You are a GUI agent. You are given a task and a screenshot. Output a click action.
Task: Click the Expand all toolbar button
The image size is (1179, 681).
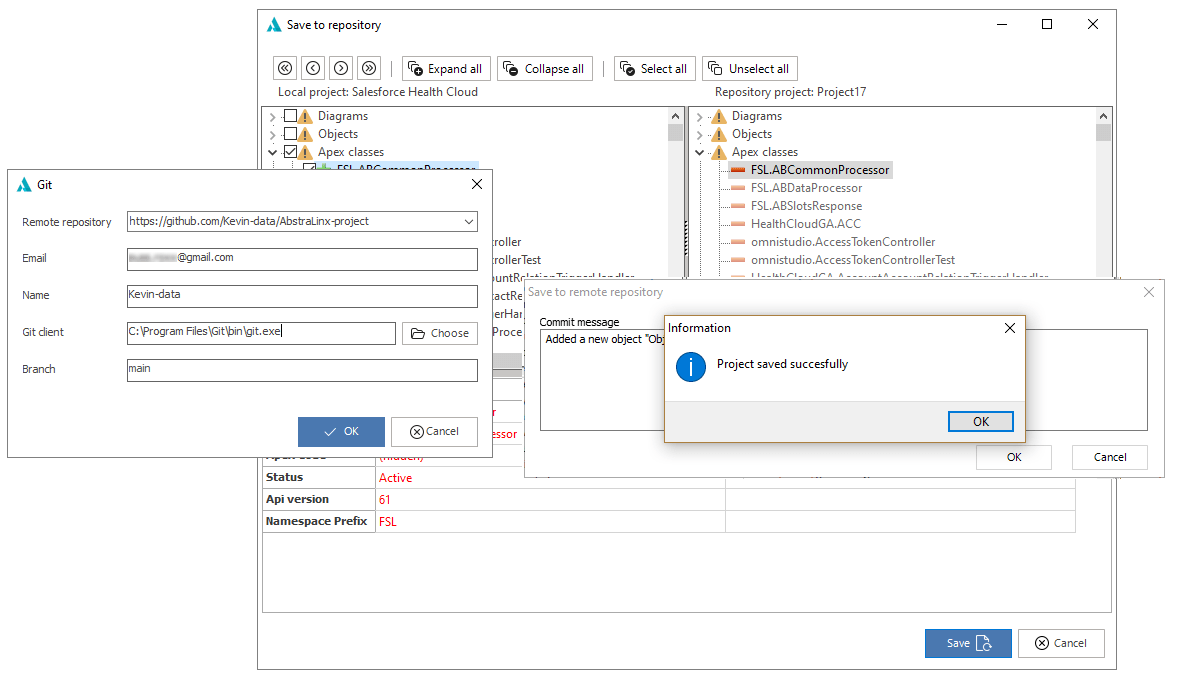[446, 68]
